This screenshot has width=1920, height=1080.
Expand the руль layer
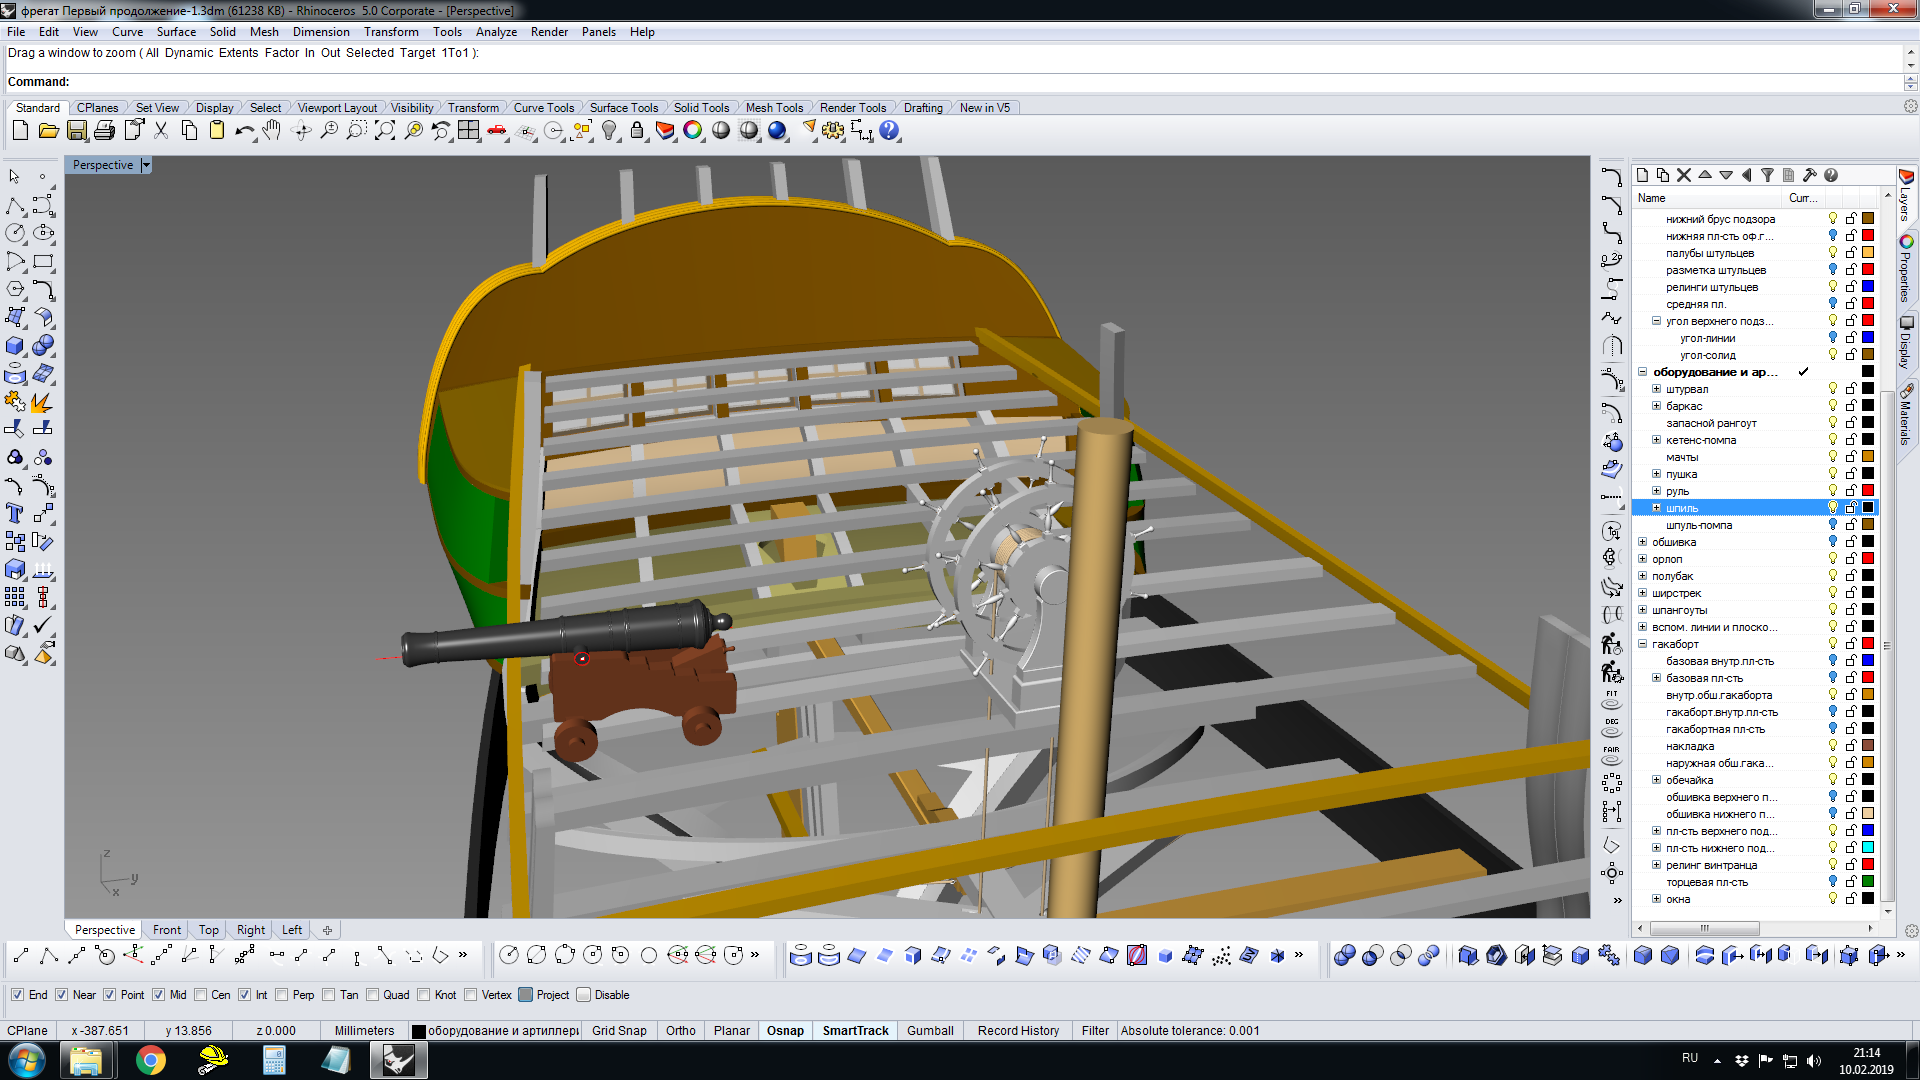(x=1656, y=491)
